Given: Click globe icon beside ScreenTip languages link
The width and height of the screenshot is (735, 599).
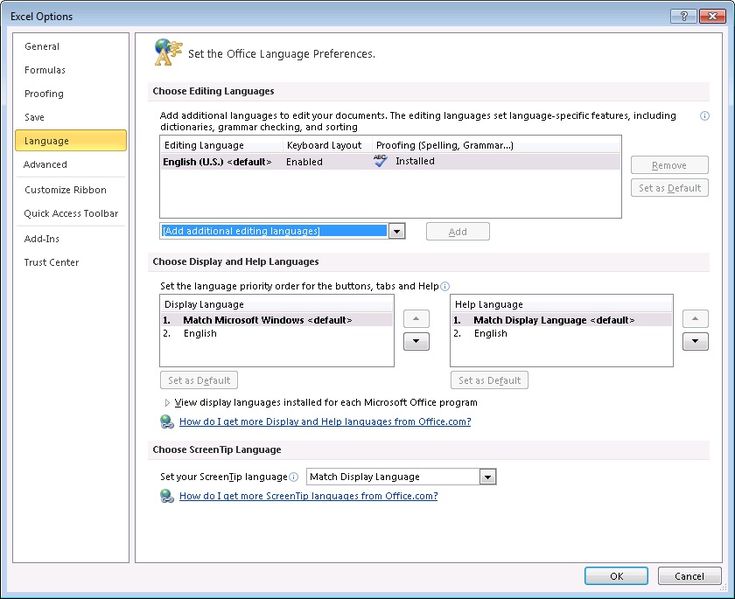Looking at the screenshot, I should tap(167, 496).
